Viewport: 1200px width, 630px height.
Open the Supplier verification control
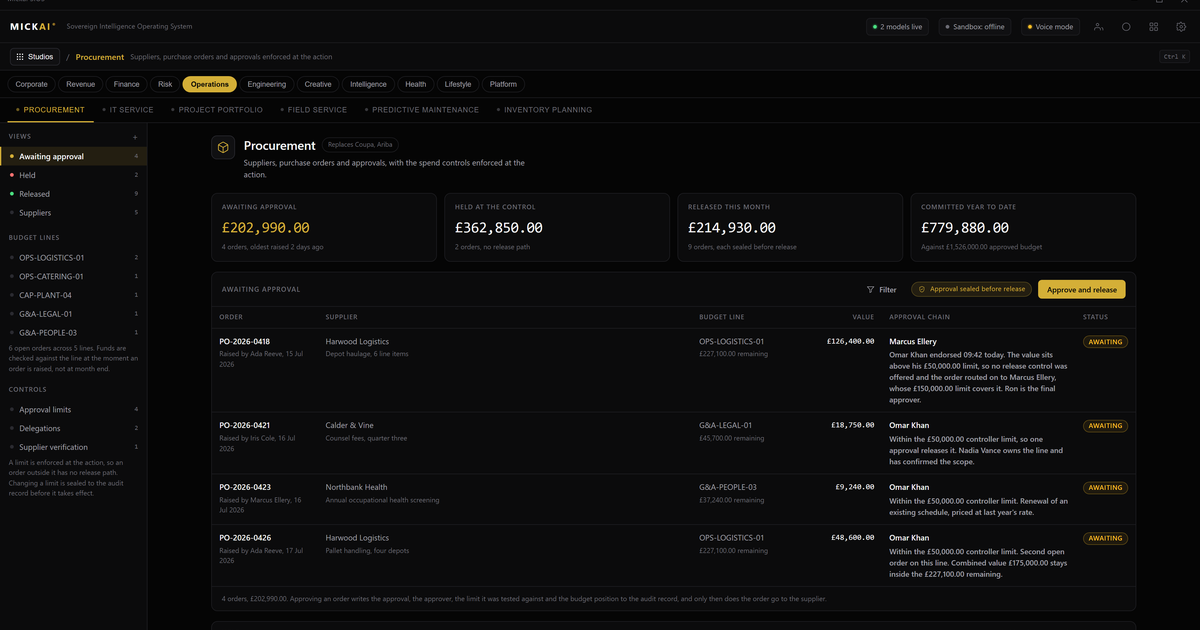(x=73, y=447)
